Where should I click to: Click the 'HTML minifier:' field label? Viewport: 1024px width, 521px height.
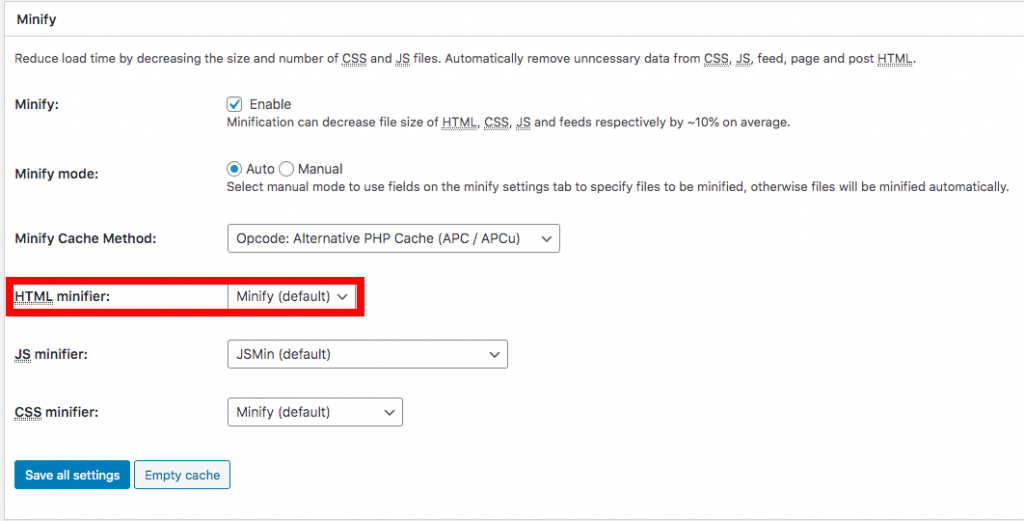62,296
